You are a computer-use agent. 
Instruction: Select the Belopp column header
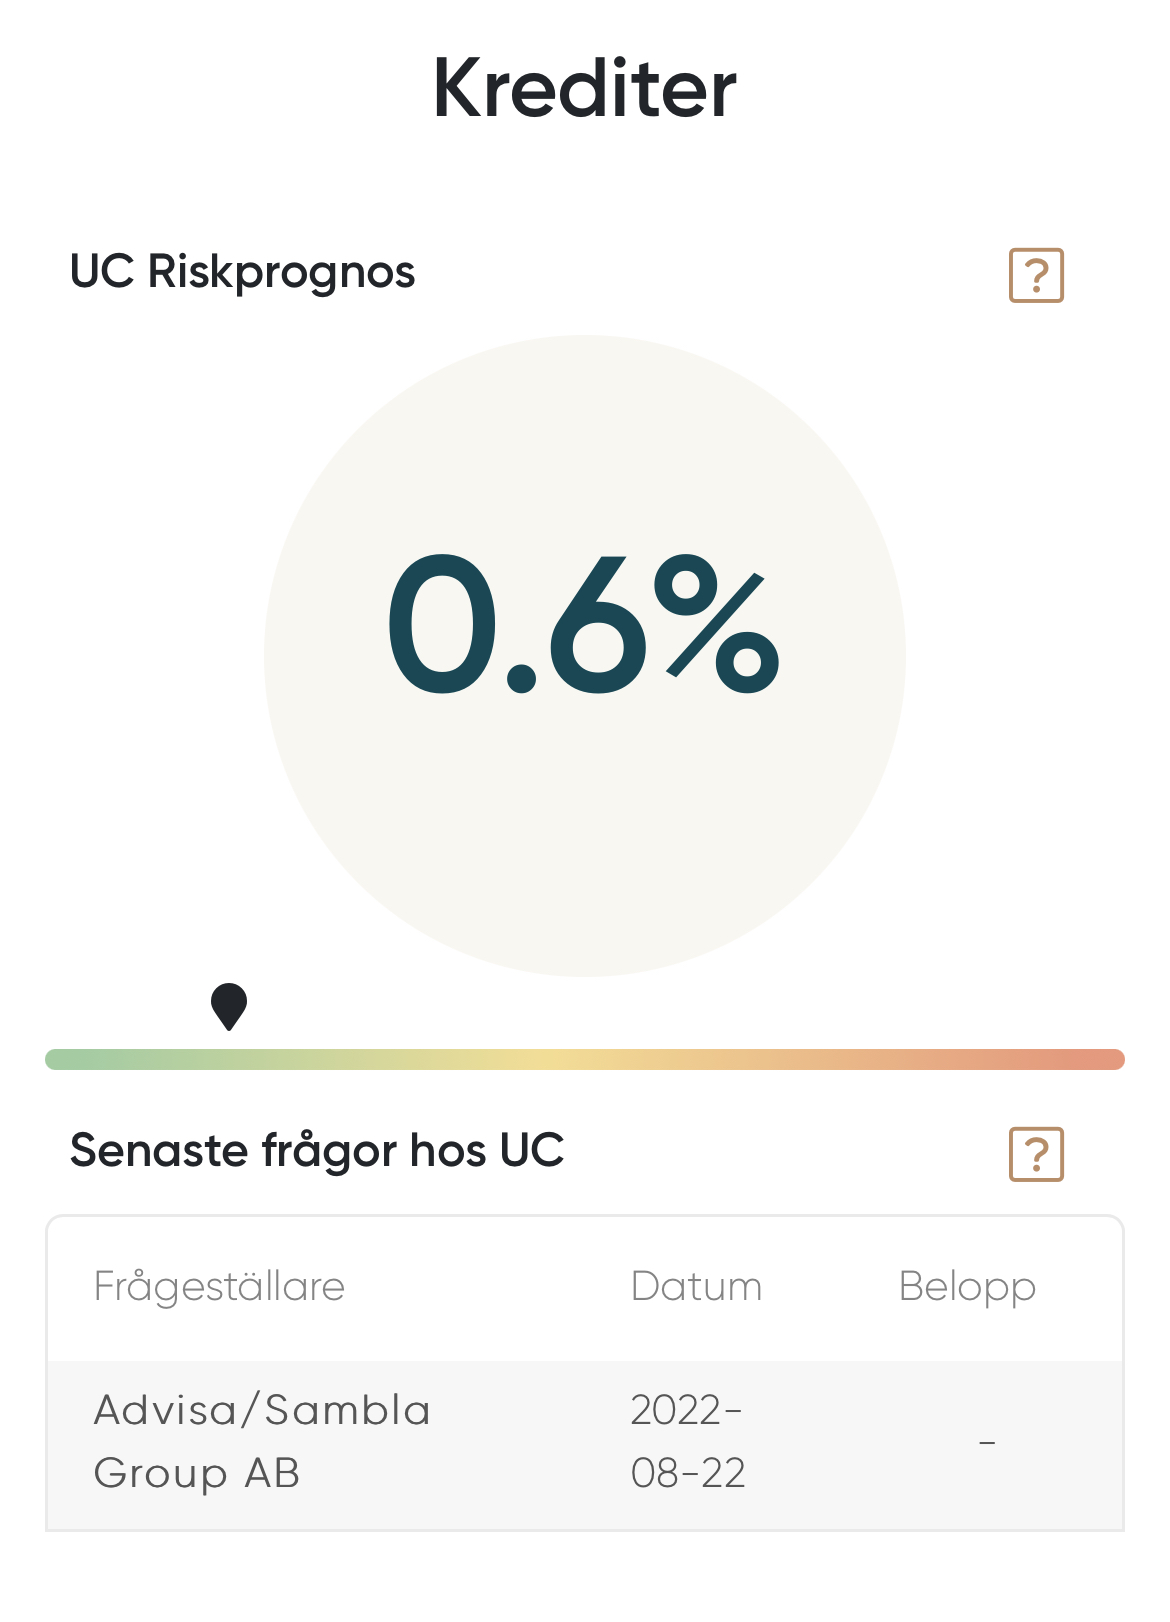click(x=967, y=1287)
